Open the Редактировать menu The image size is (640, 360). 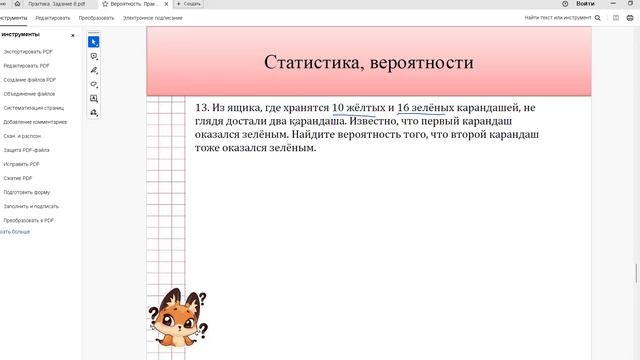[53, 18]
